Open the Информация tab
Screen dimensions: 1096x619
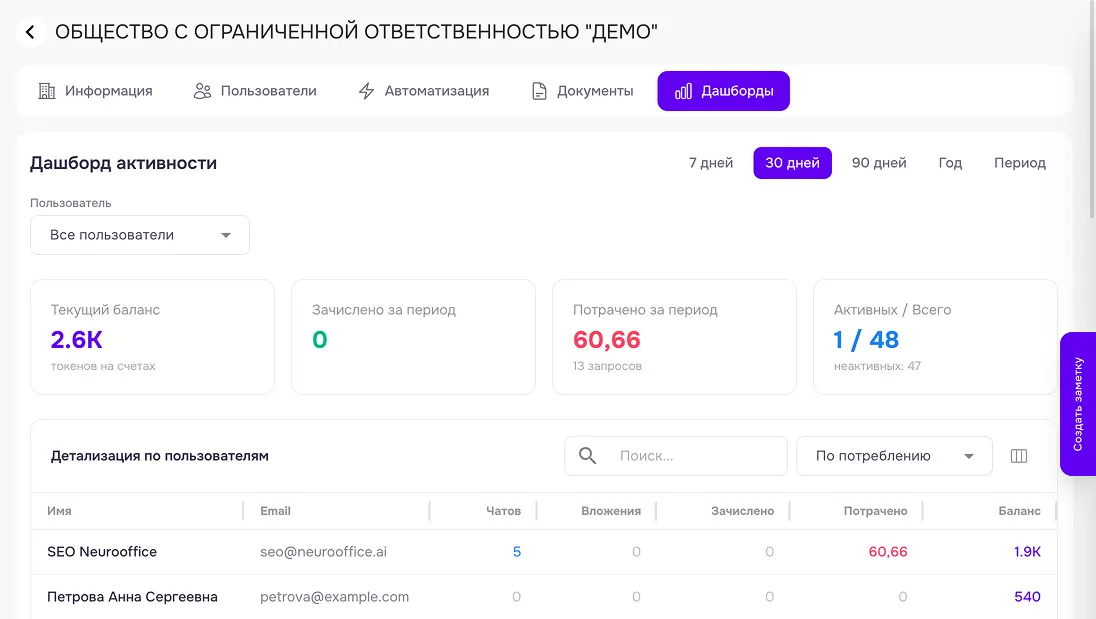(x=95, y=91)
